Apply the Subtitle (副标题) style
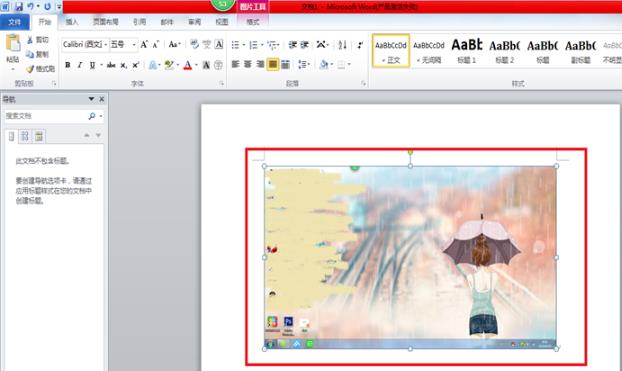The height and width of the screenshot is (371, 622). 580,51
